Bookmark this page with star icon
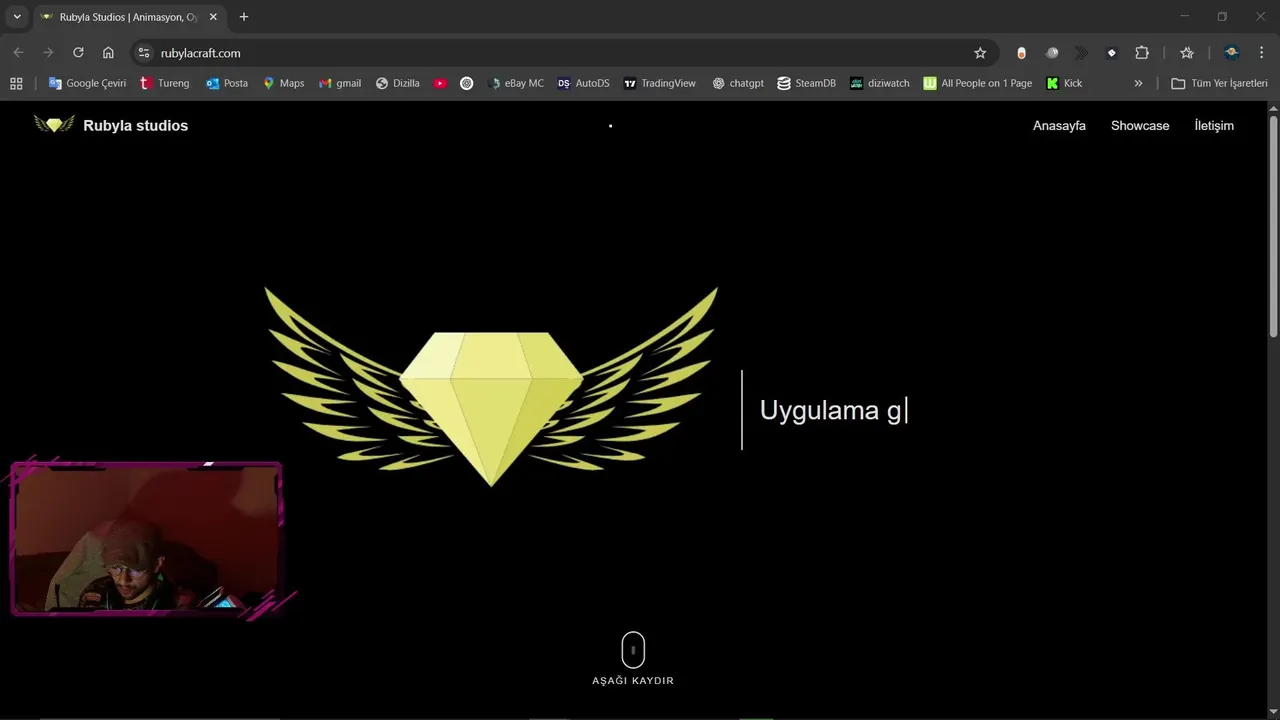Image resolution: width=1280 pixels, height=720 pixels. 980,53
